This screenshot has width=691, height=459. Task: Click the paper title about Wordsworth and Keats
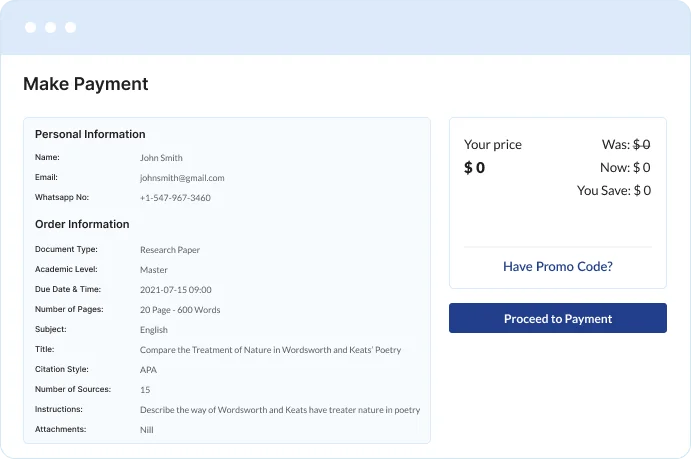pos(270,350)
